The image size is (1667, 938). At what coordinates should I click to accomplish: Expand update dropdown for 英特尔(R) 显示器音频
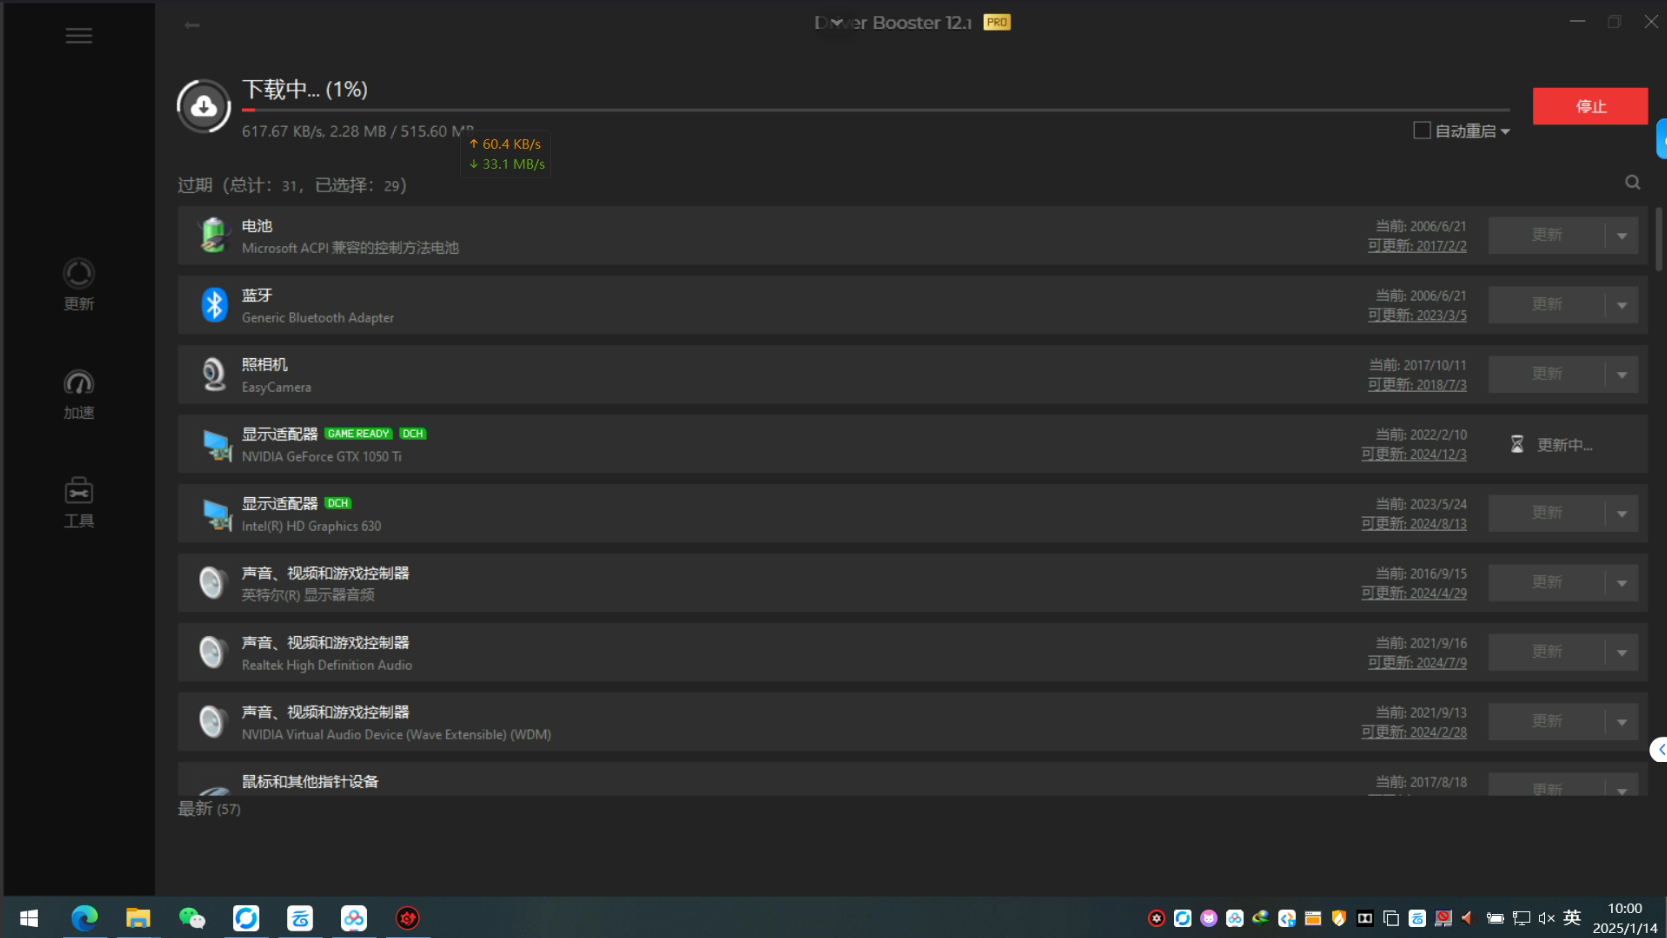[1622, 583]
